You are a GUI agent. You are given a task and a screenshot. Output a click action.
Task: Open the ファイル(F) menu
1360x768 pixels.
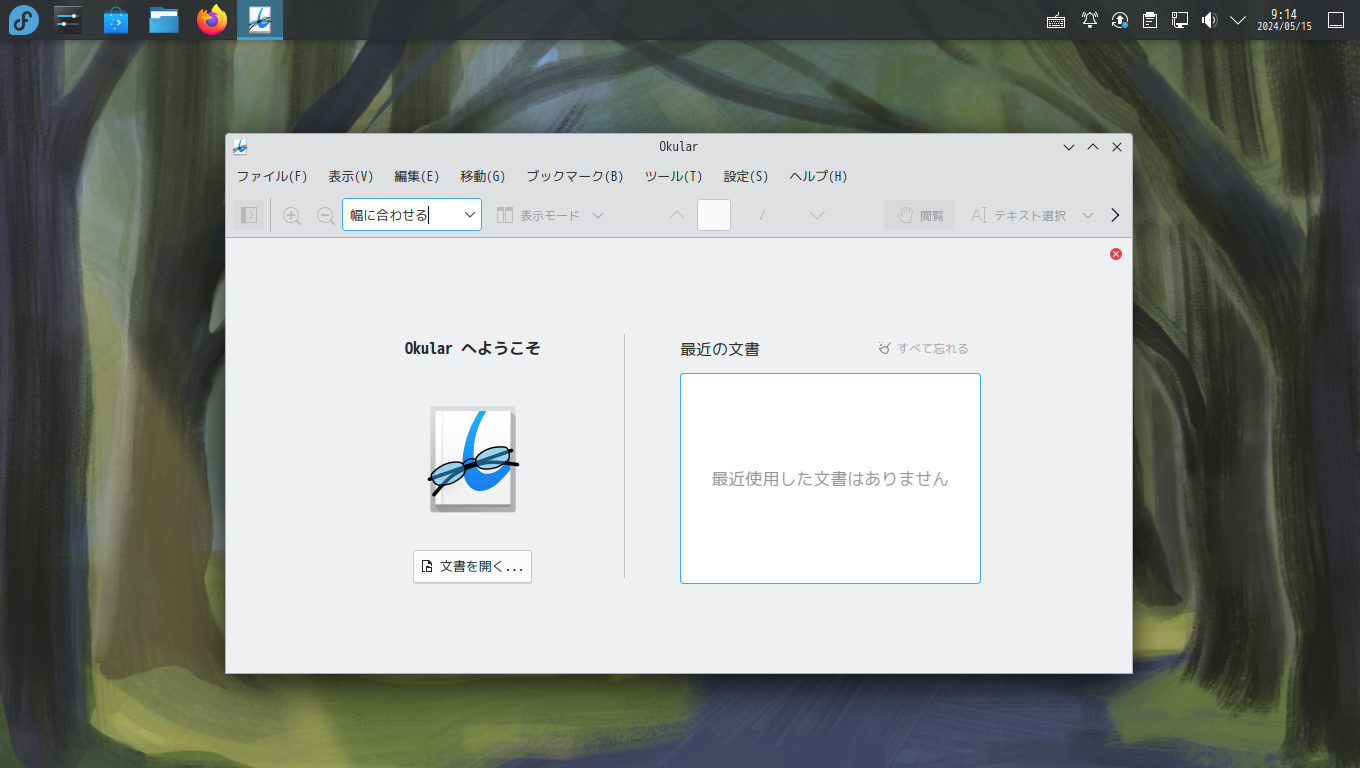272,176
